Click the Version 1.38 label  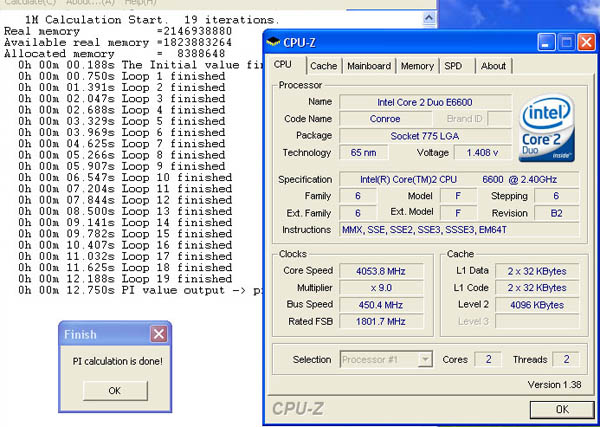[554, 385]
